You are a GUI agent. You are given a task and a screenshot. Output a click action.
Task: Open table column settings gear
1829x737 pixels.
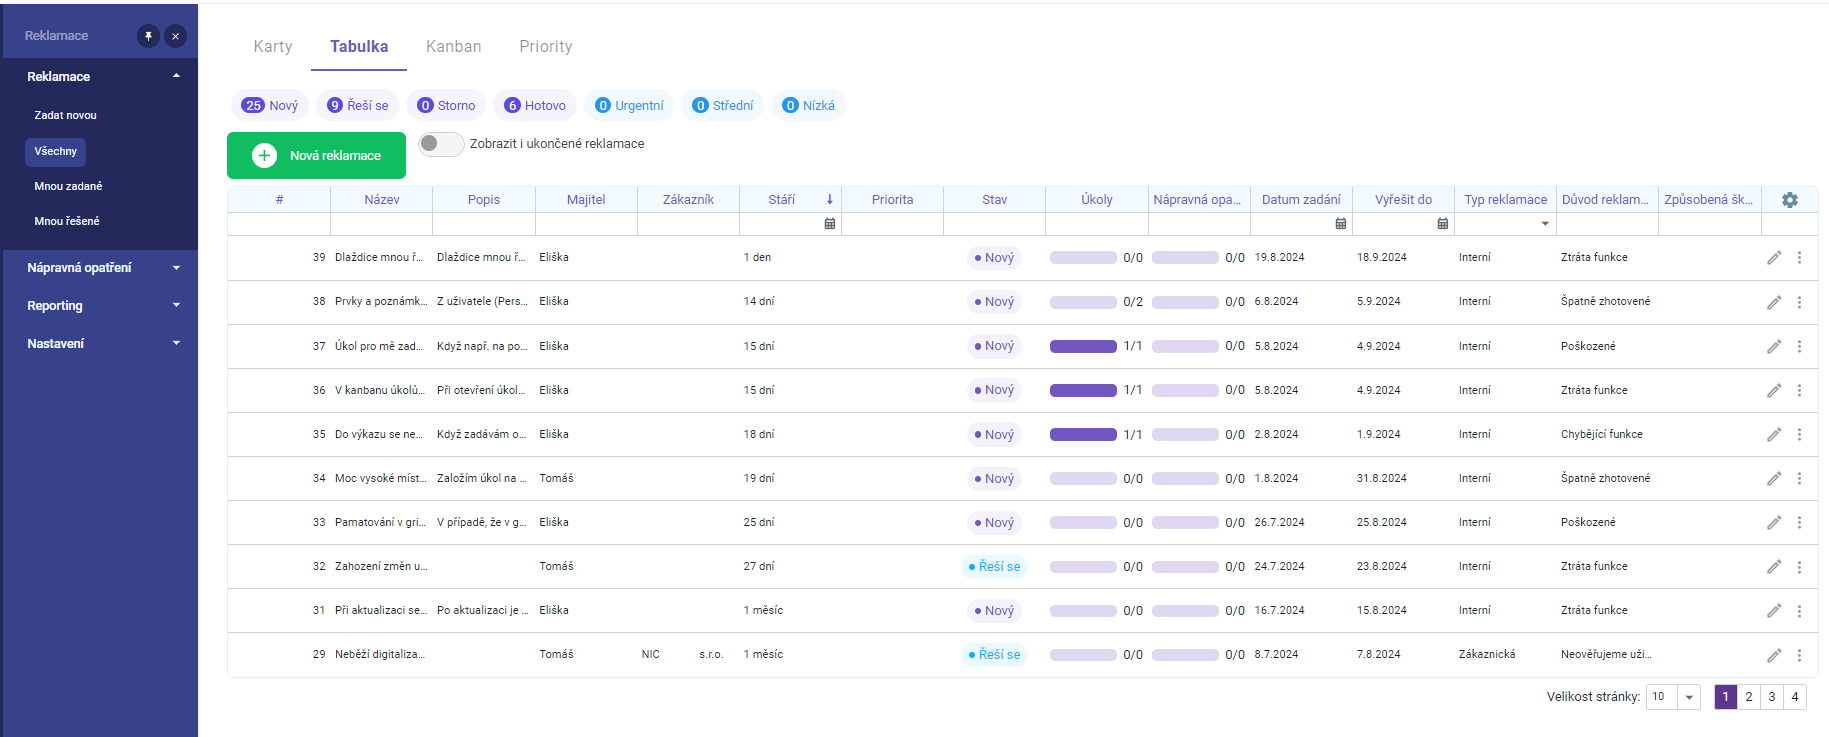1790,200
